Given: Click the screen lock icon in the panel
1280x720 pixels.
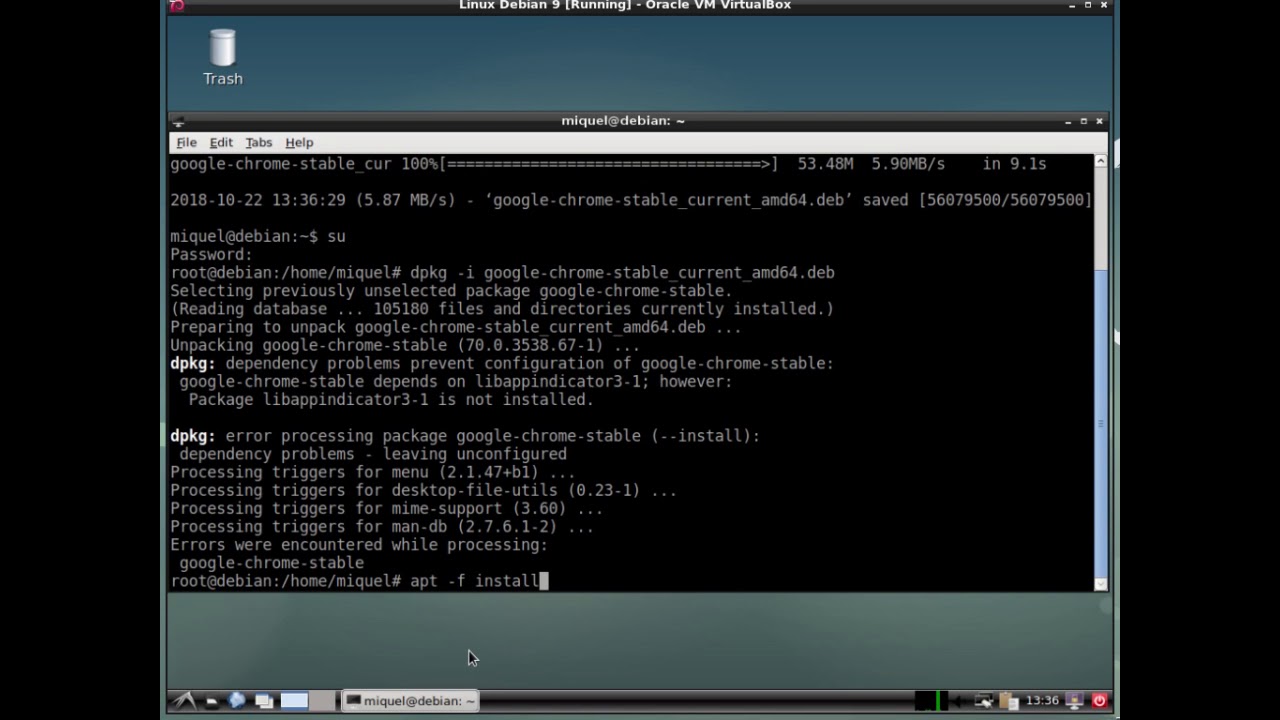Looking at the screenshot, I should point(1075,701).
